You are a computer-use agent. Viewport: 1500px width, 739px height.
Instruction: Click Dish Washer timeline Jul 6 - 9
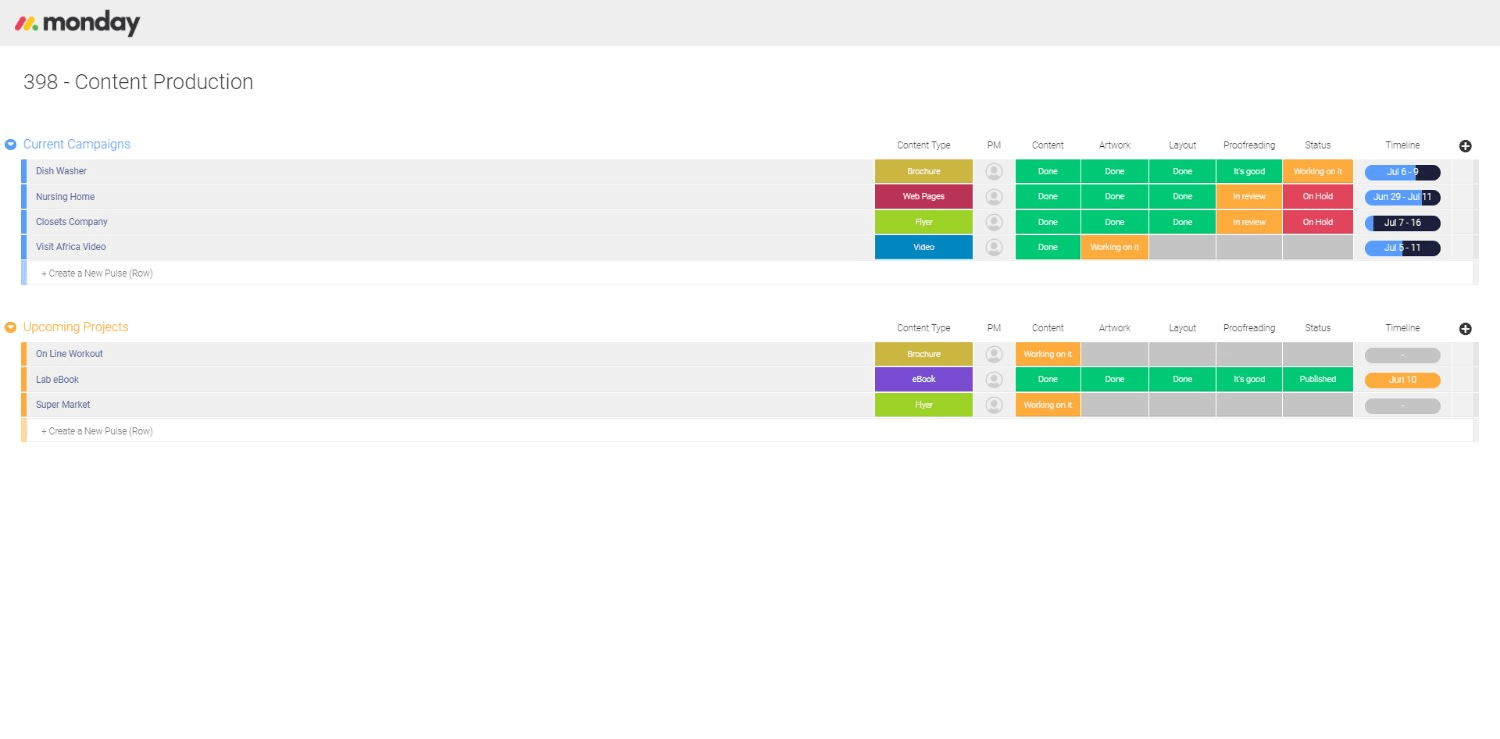[1402, 172]
